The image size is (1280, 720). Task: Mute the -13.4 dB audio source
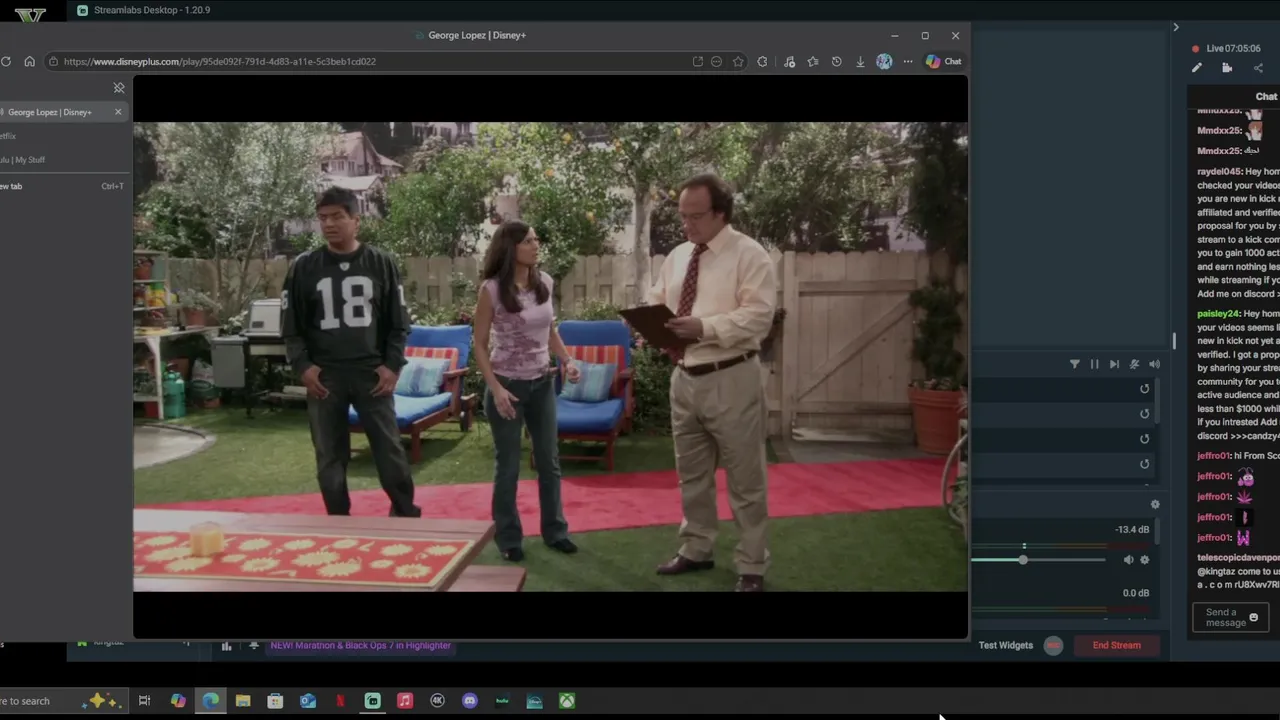coord(1128,560)
